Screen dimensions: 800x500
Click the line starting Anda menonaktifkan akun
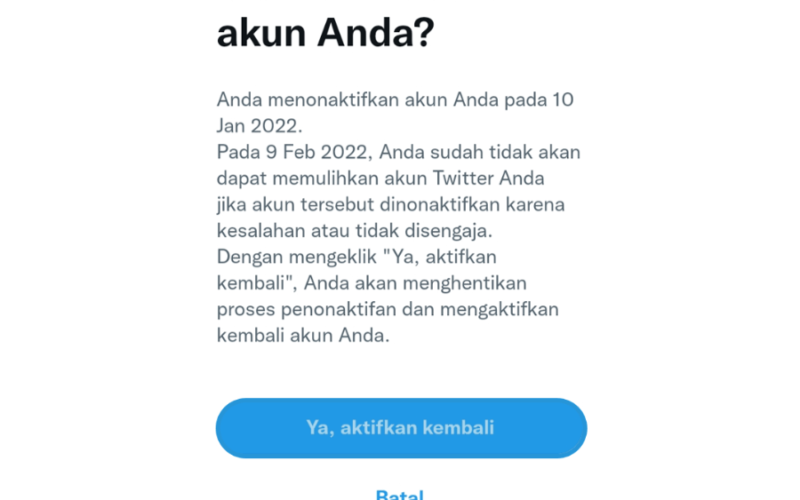(x=395, y=99)
